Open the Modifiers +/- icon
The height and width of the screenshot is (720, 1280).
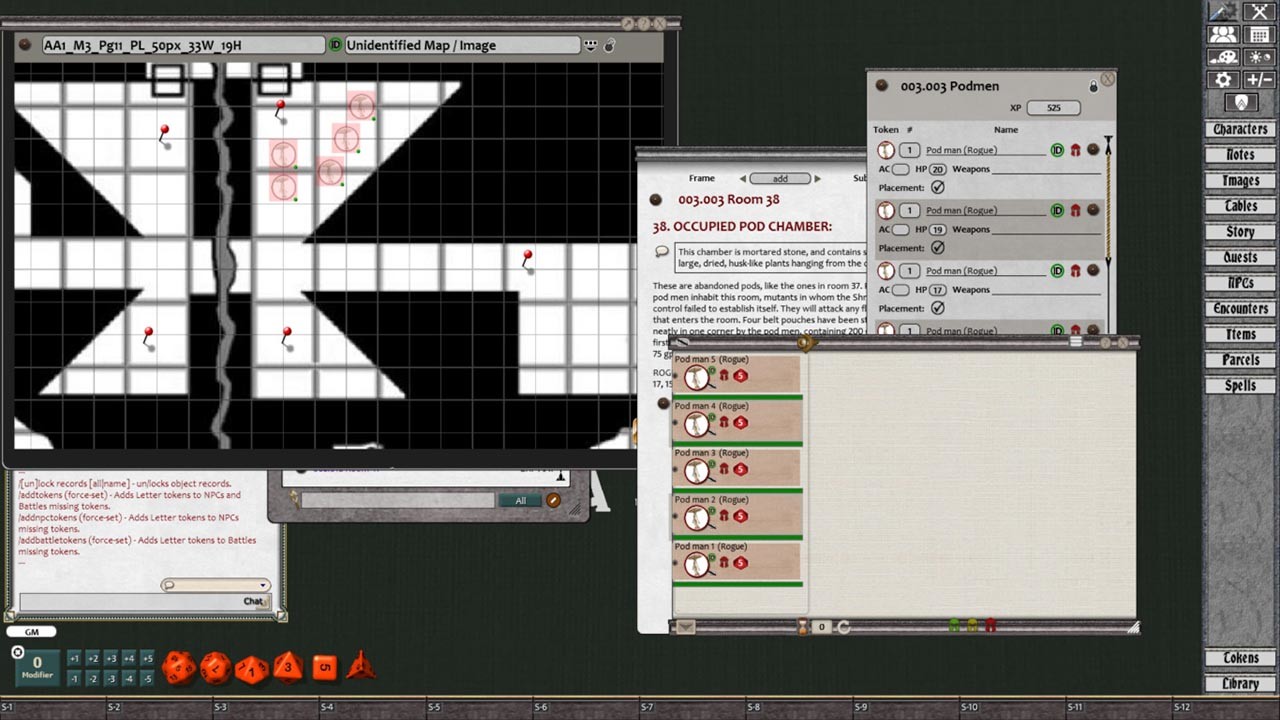(1260, 80)
